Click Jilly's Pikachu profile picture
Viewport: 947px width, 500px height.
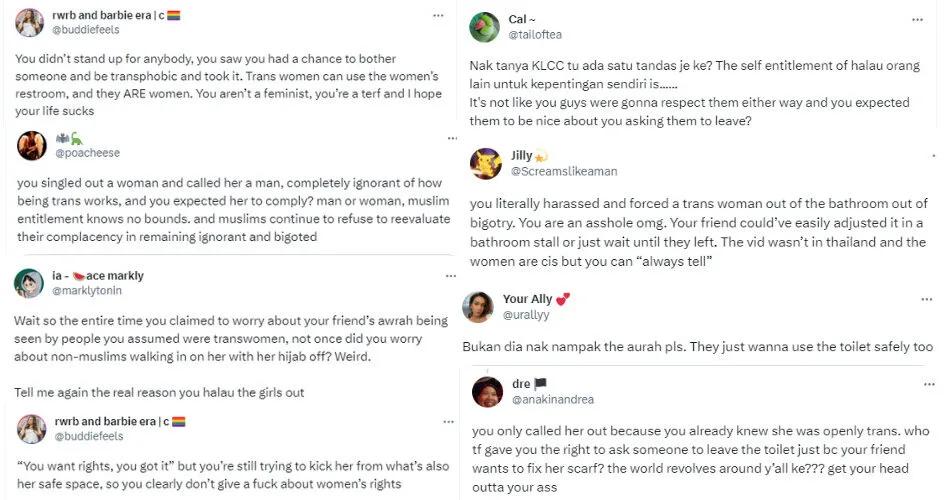pyautogui.click(x=485, y=163)
